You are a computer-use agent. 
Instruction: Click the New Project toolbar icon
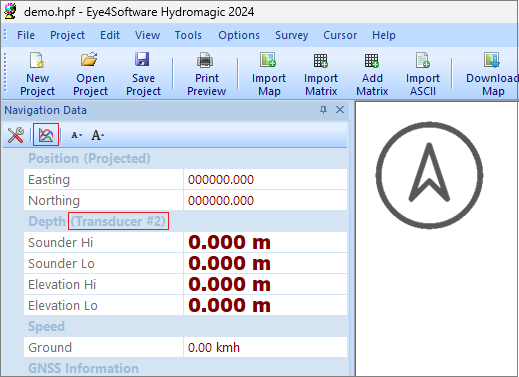[37, 74]
